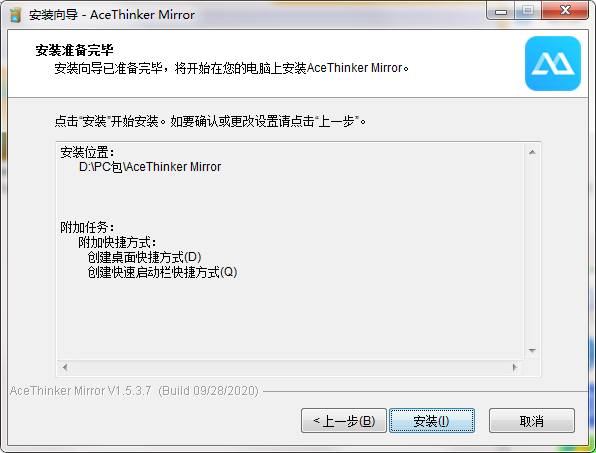Click the 创建桌面快捷方式(D) line

[x=144, y=257]
